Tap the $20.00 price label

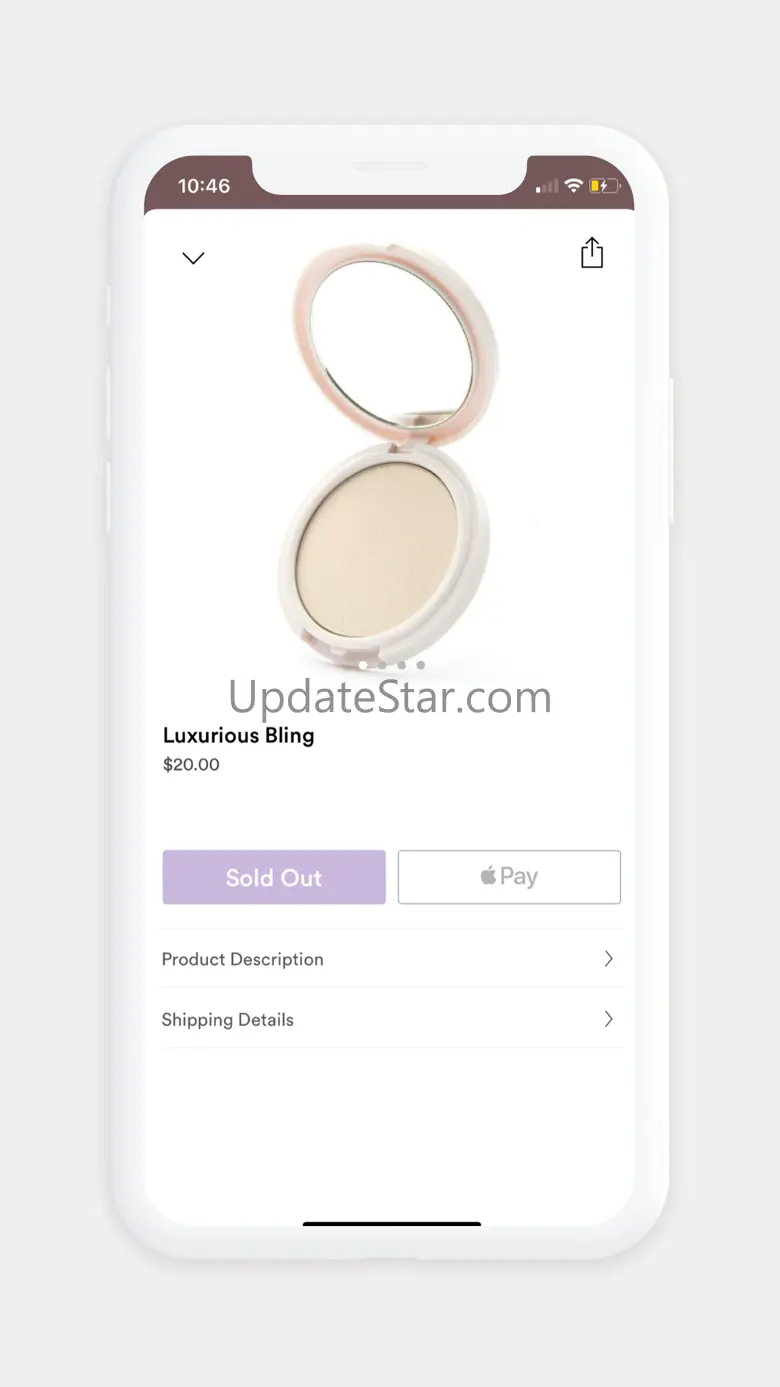(191, 765)
